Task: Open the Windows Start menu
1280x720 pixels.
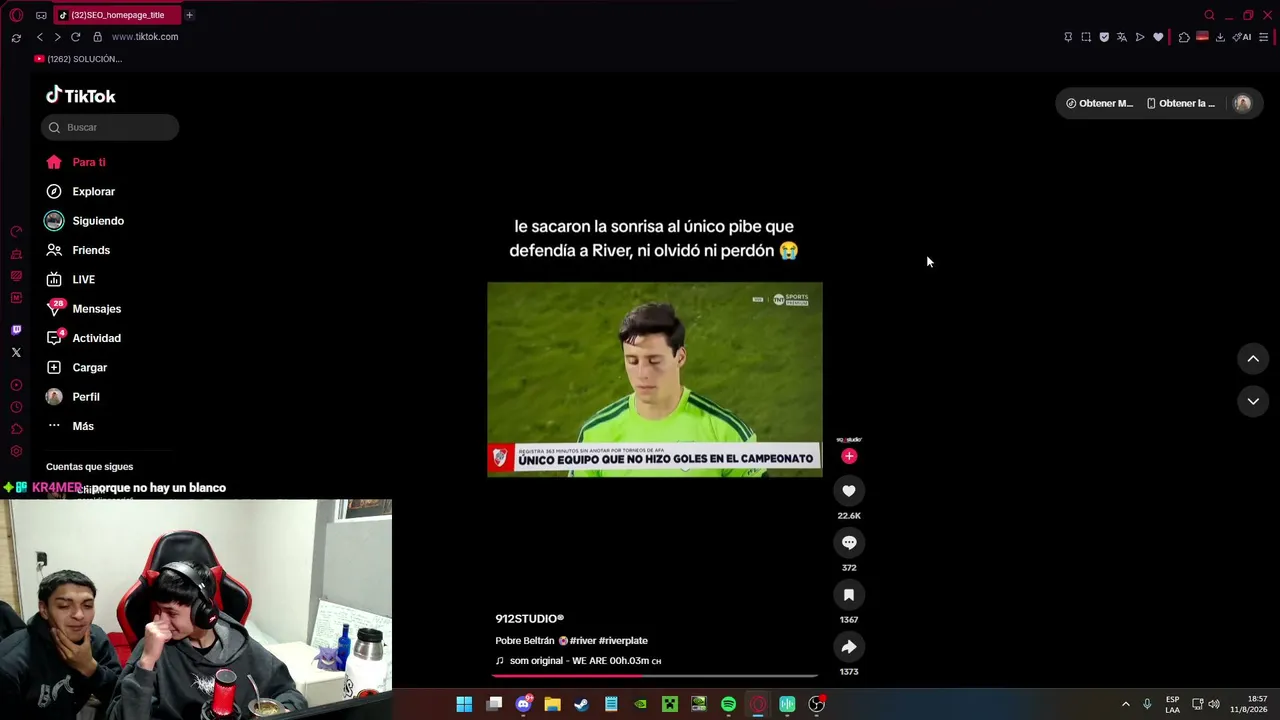Action: click(464, 704)
